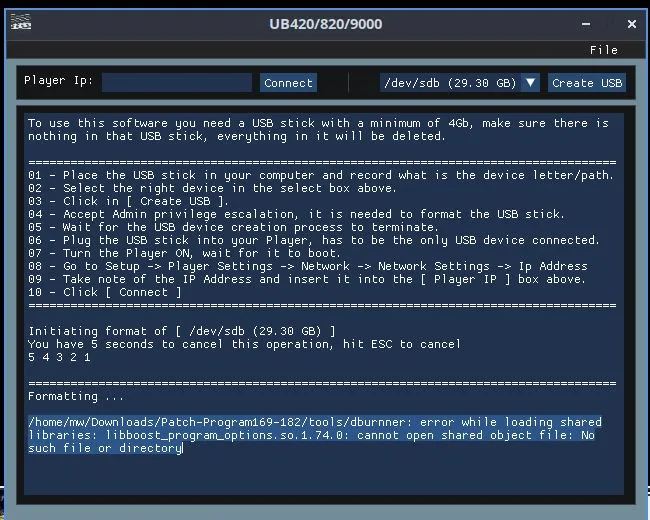Image resolution: width=650 pixels, height=520 pixels.
Task: Close the UB420/820/9000 window
Action: point(632,23)
